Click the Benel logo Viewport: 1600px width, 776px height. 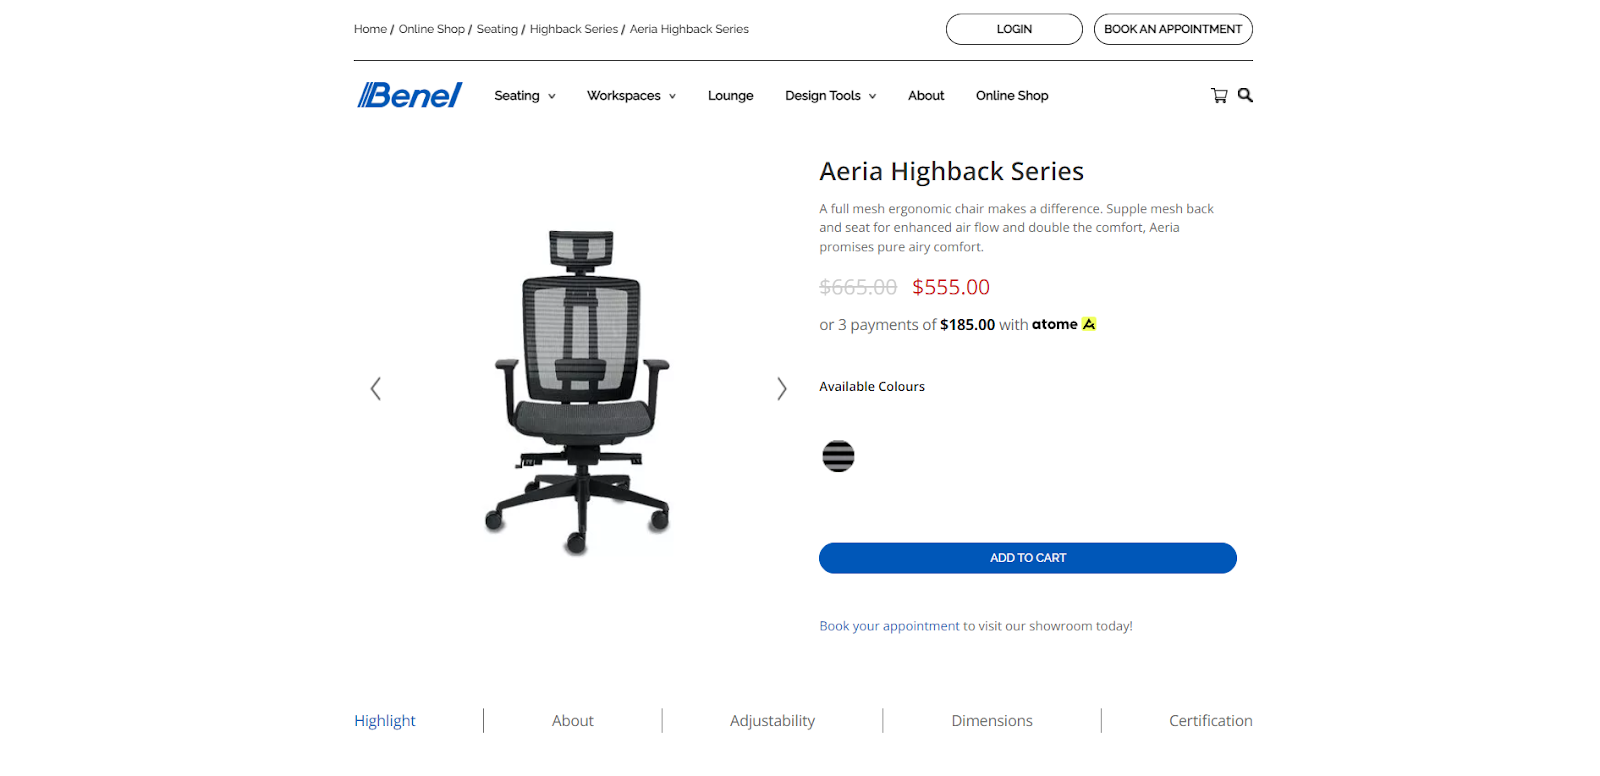click(x=410, y=95)
